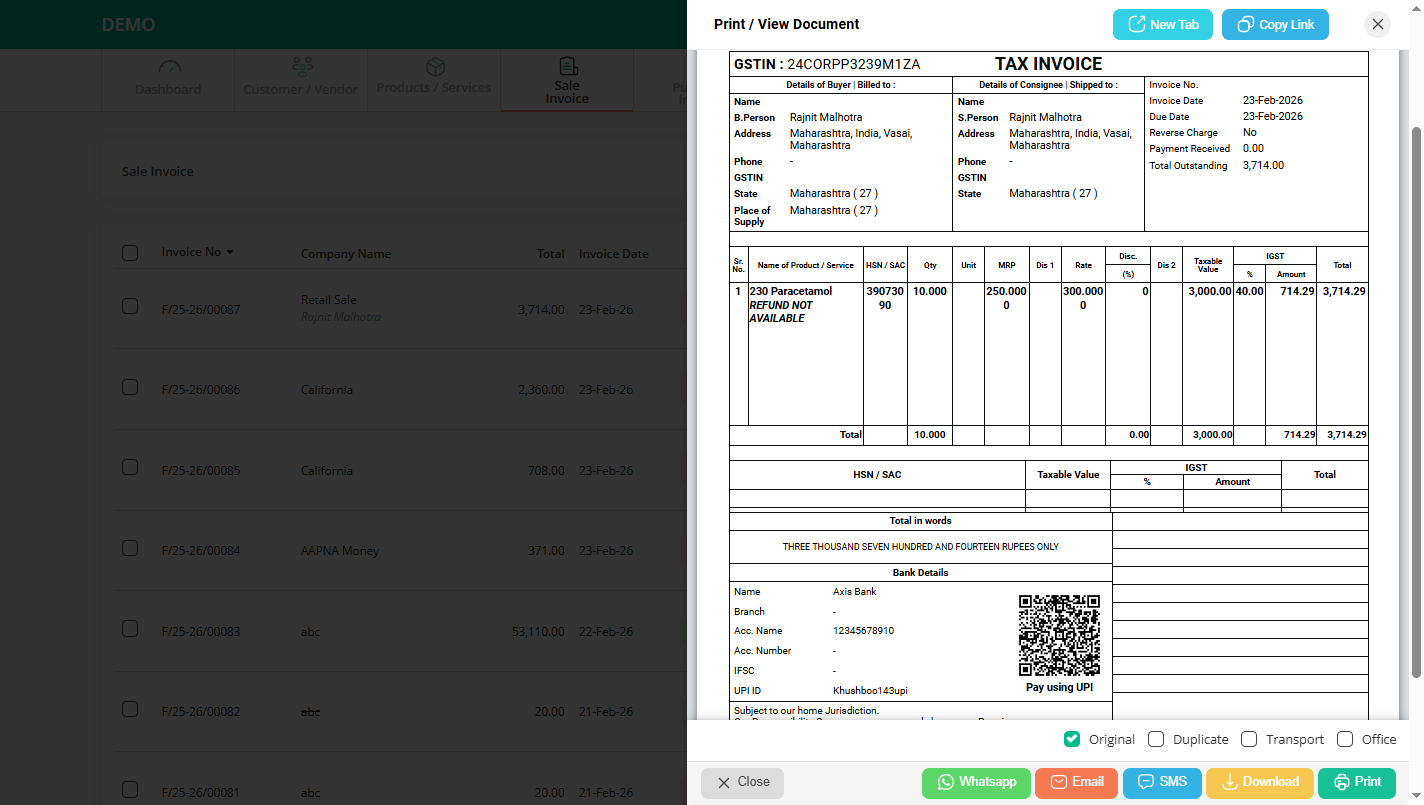Tick the Transport copy checkbox

(1249, 739)
